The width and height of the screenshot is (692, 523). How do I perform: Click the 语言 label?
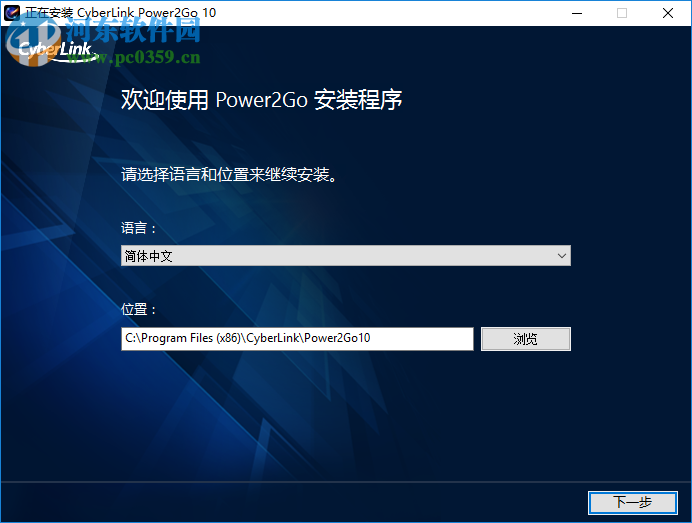coord(139,228)
